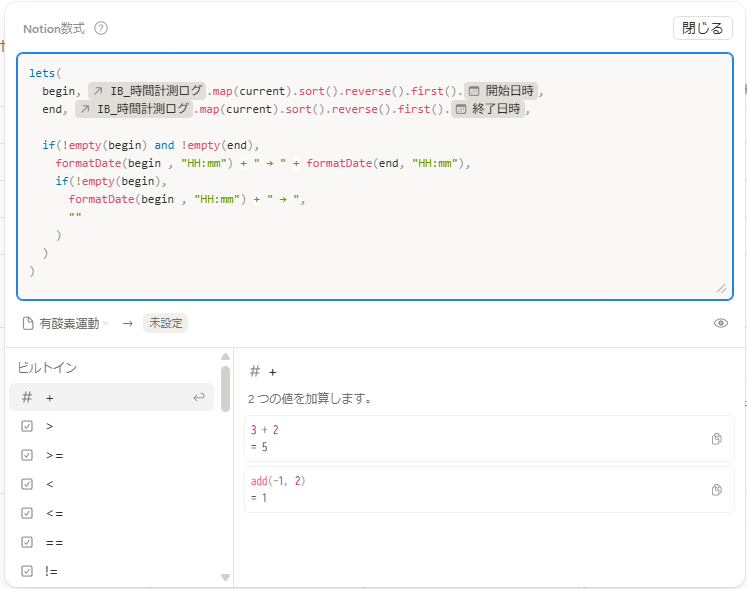Click the '.reverse()' call on end line
This screenshot has height=589, width=747.
click(x=361, y=109)
